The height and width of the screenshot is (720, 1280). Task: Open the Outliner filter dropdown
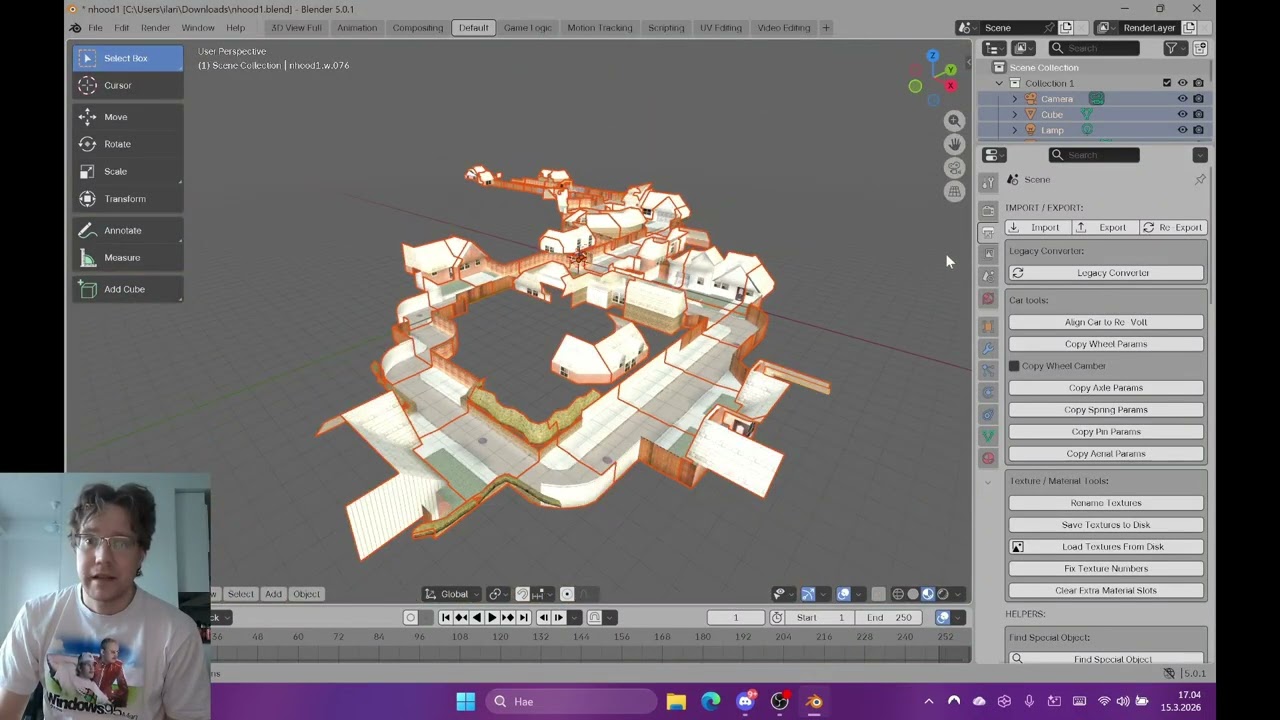[1174, 48]
